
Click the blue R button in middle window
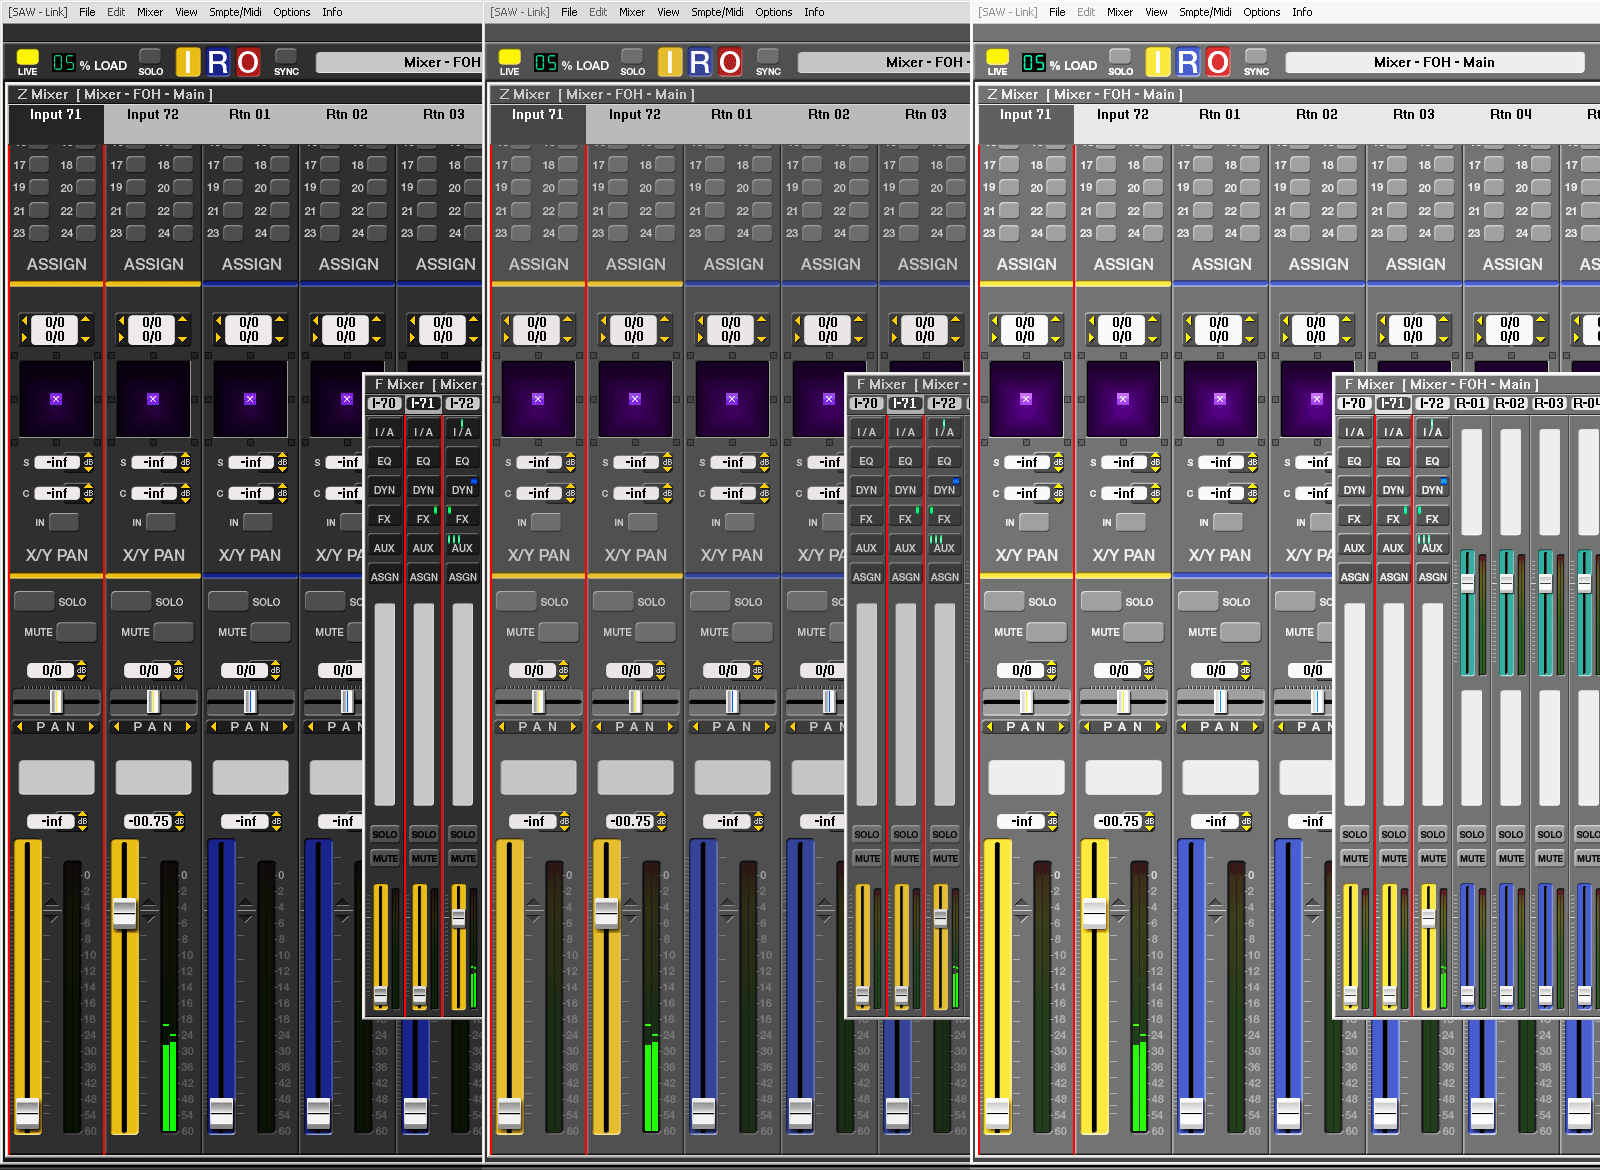(x=700, y=62)
